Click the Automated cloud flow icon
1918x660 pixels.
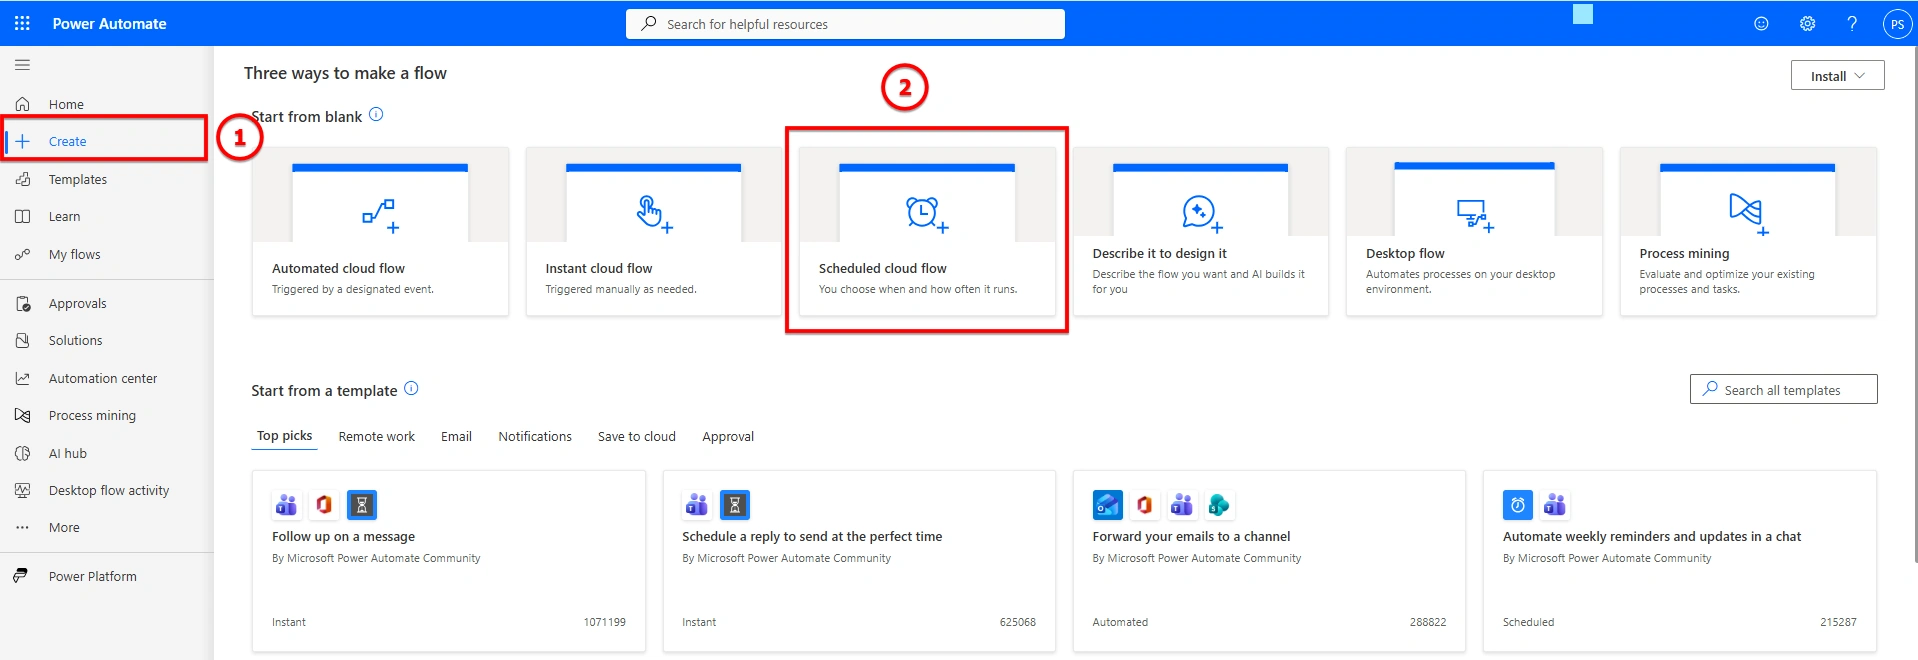(x=380, y=215)
